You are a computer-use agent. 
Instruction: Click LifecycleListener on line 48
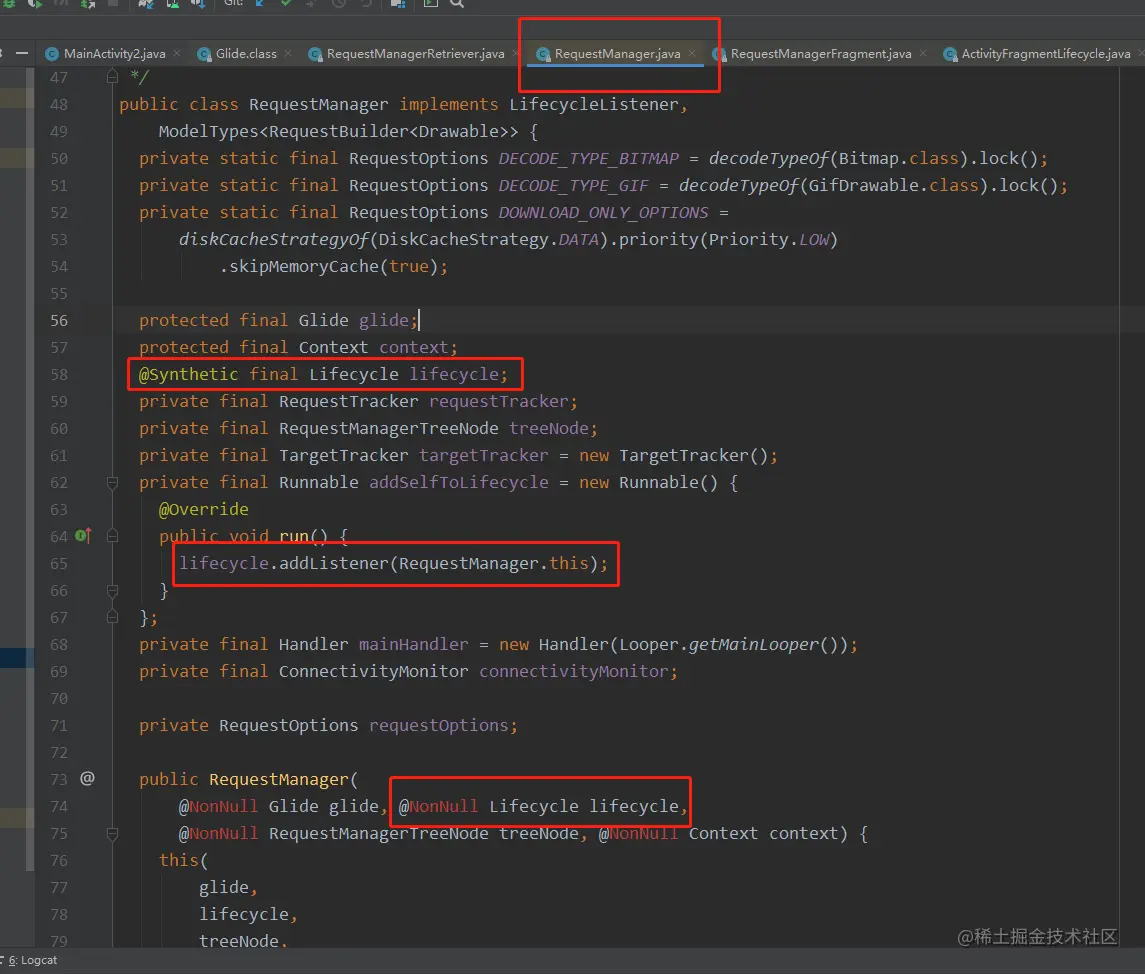[x=594, y=104]
